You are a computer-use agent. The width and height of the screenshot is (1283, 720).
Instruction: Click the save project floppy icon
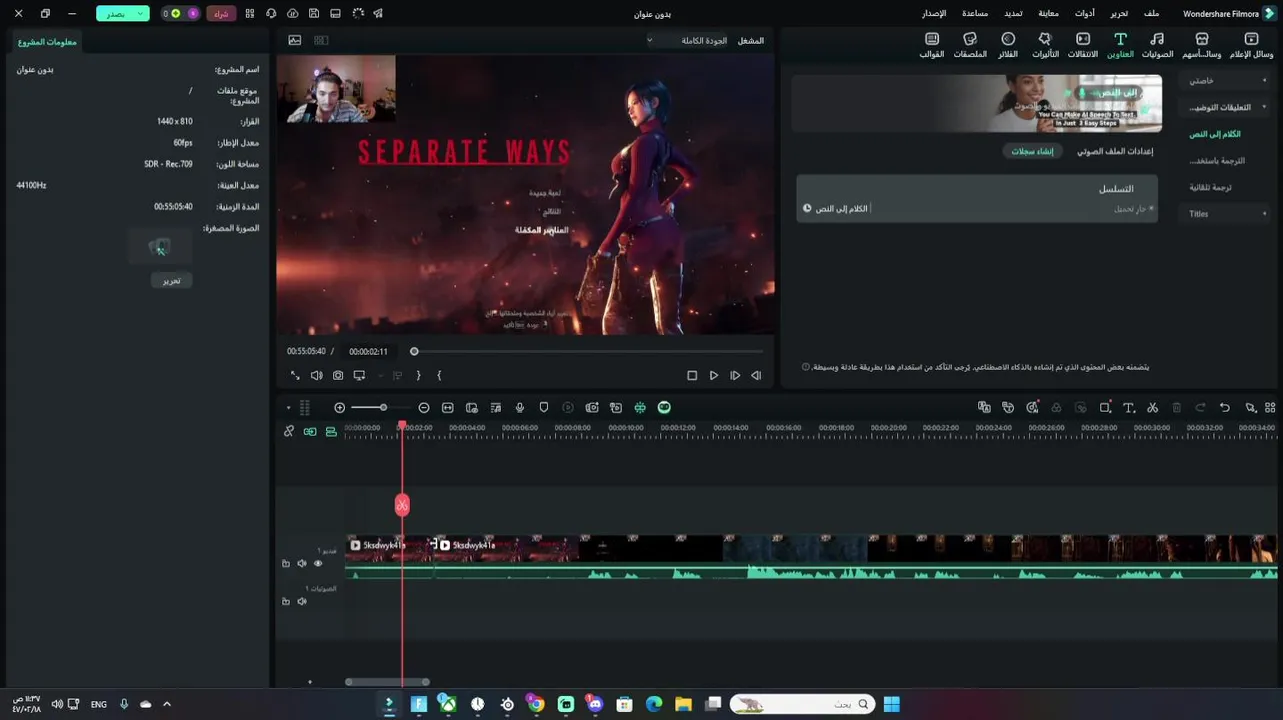coord(314,14)
